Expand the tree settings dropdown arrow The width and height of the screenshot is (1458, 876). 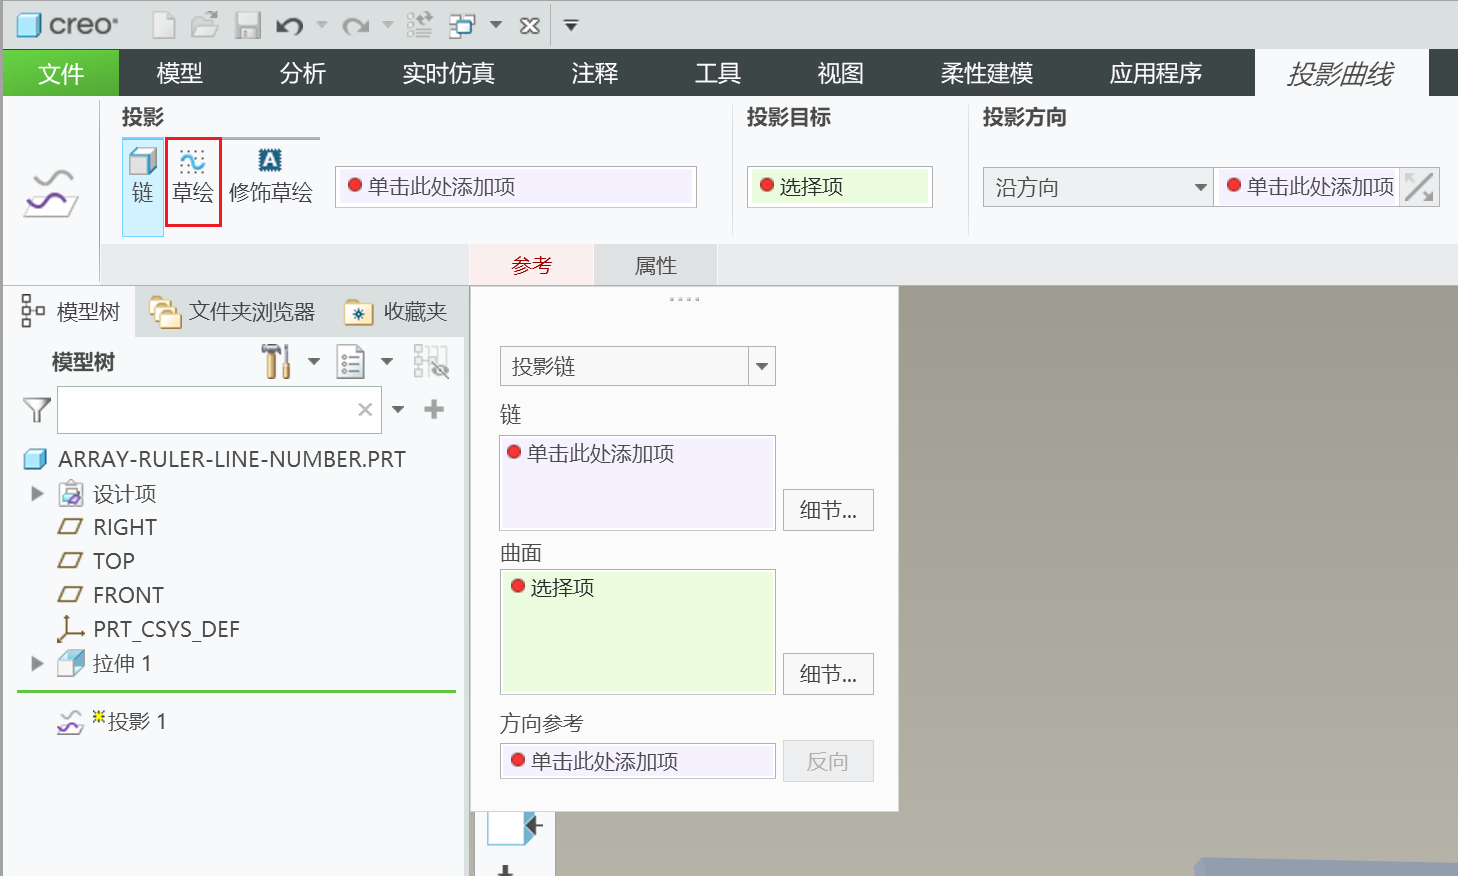[x=314, y=361]
